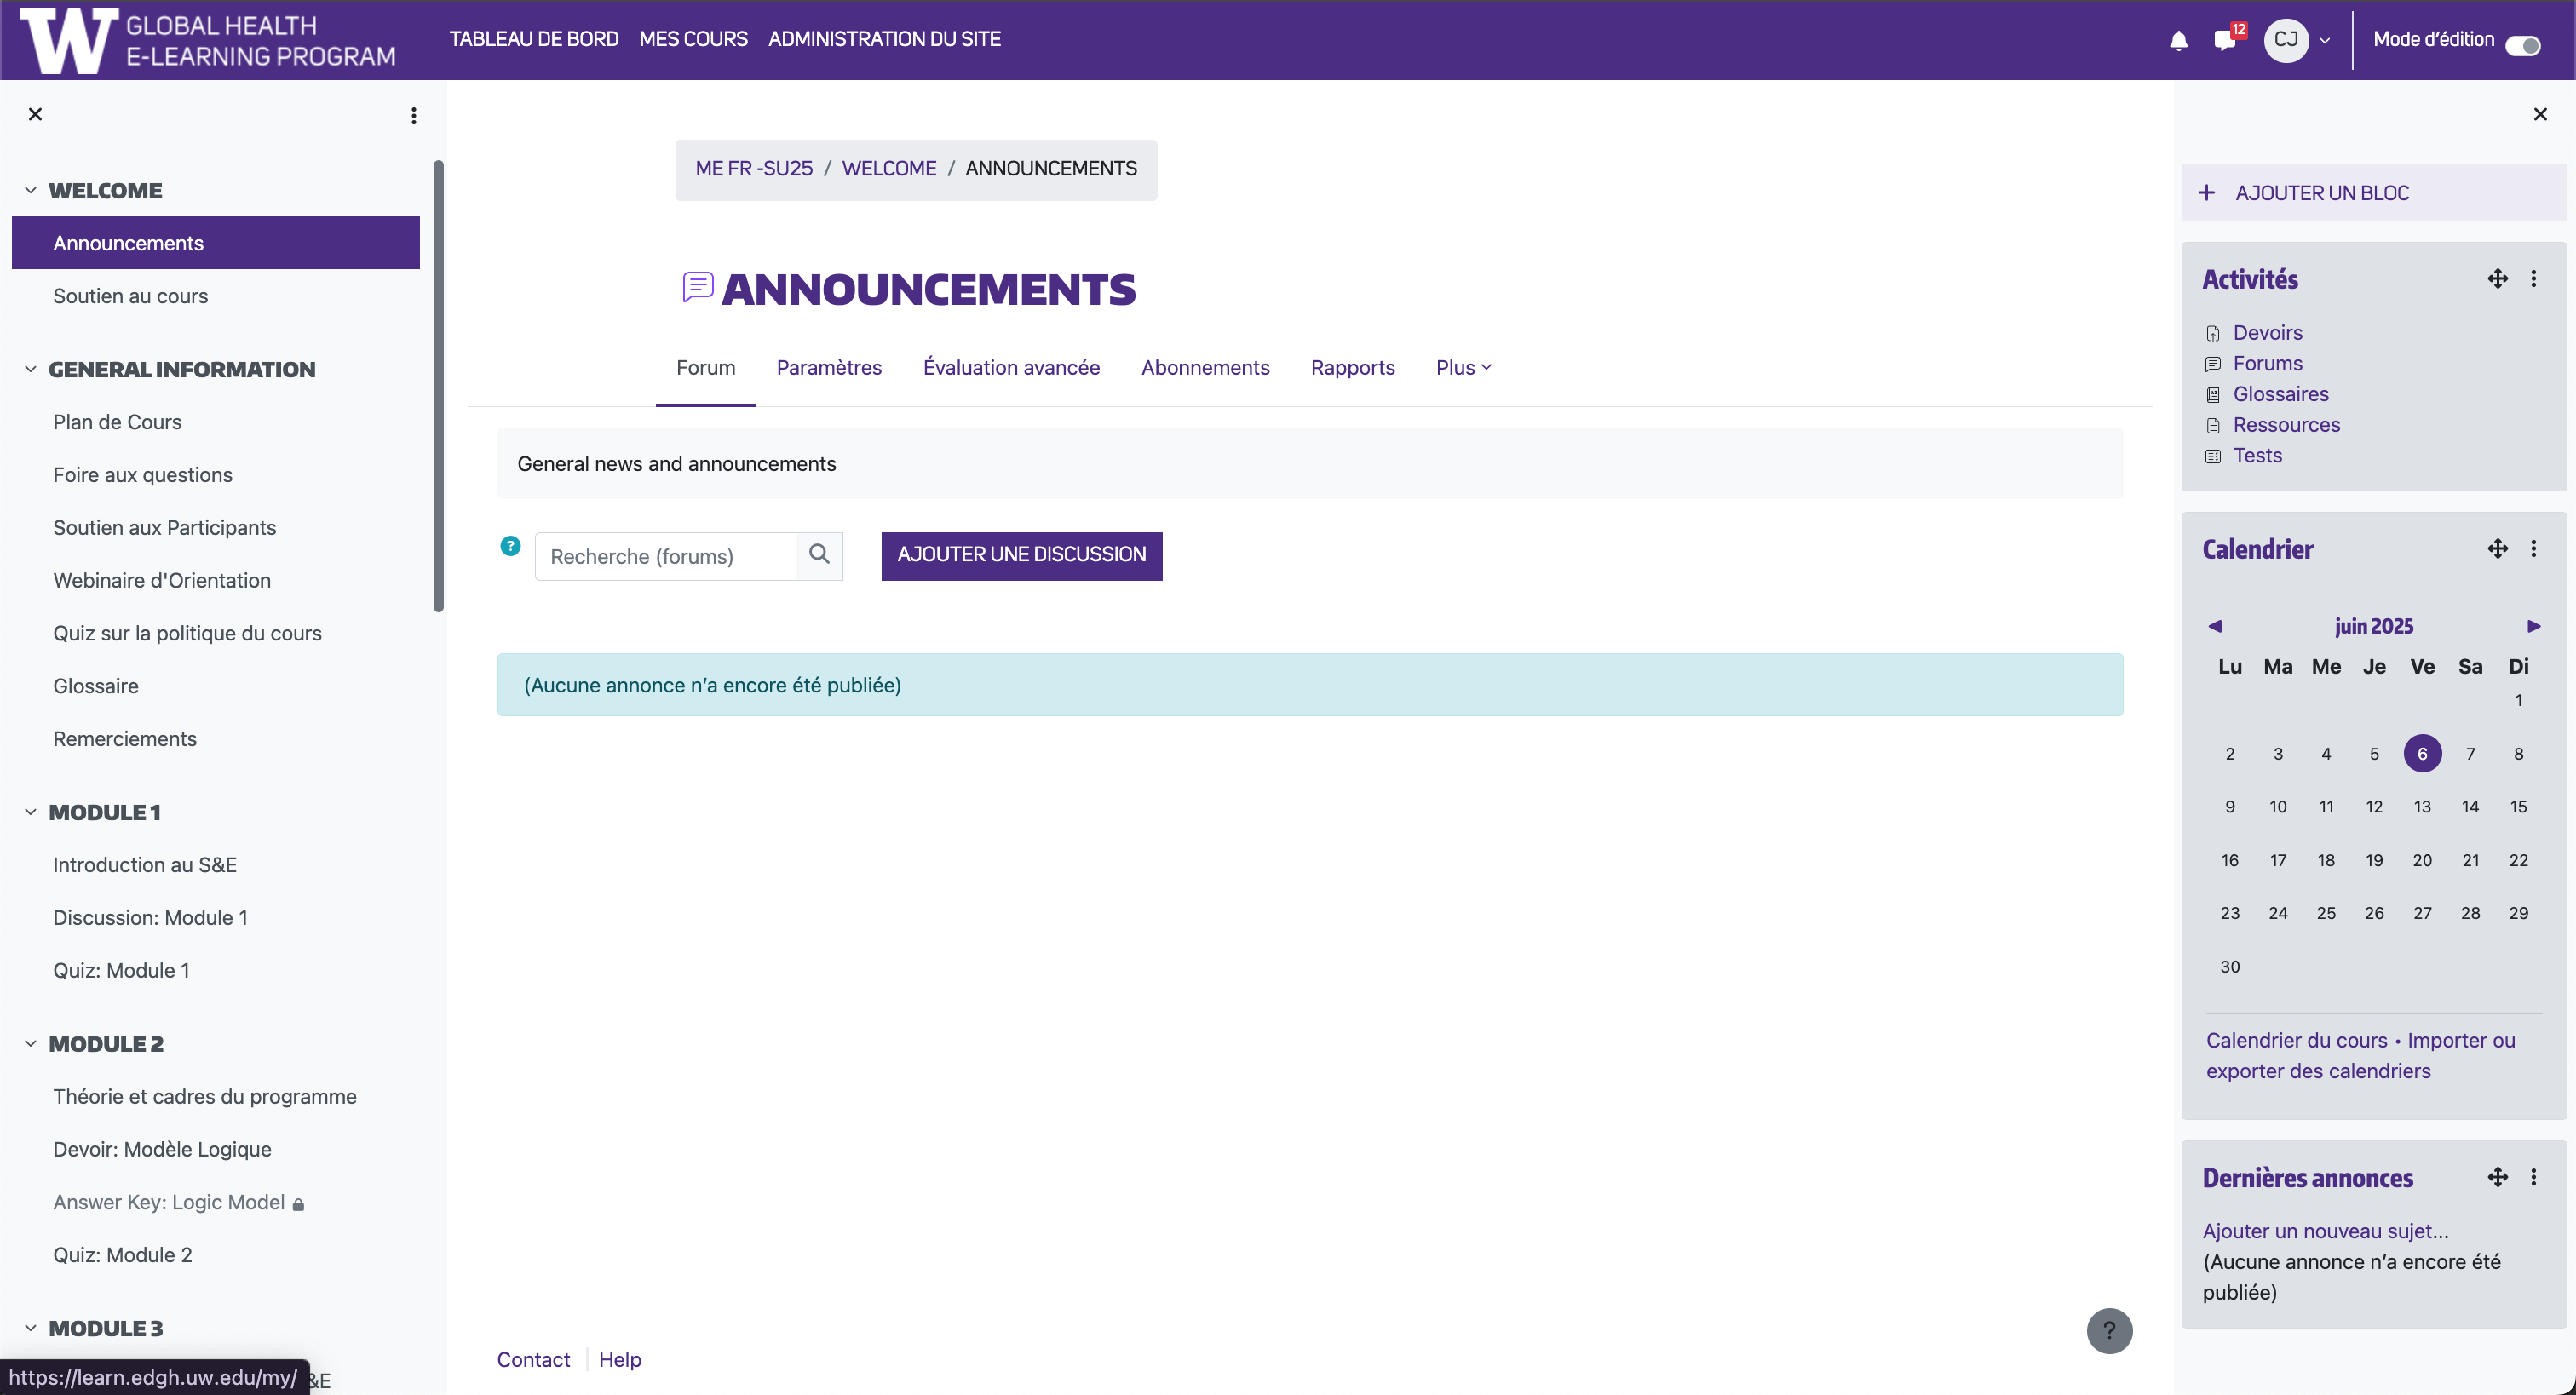Click the forum search help icon
Image resolution: width=2576 pixels, height=1395 pixels.
click(510, 546)
